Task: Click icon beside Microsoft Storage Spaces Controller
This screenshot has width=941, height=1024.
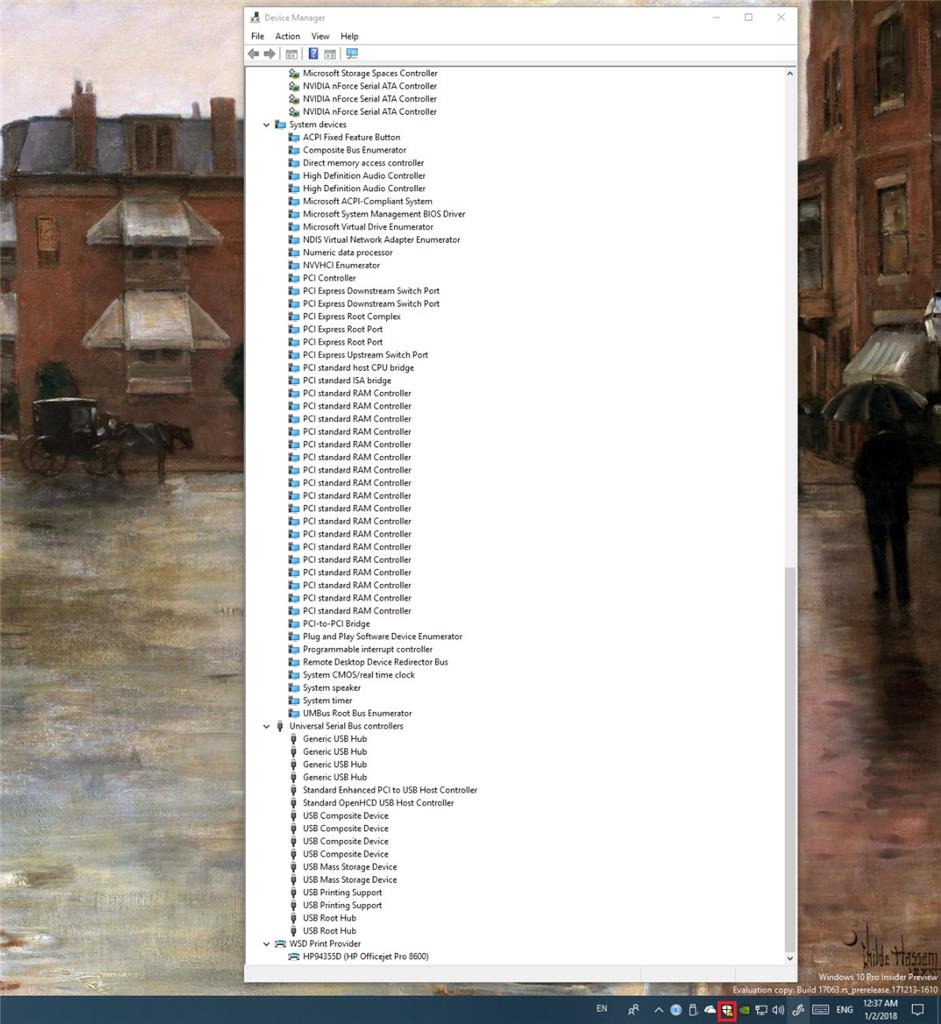Action: coord(294,73)
